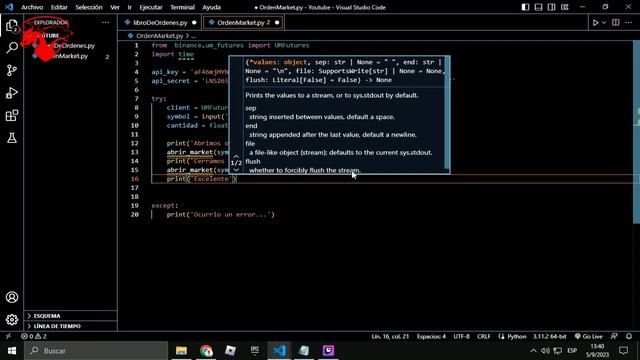
Task: Open the purple Twitch taskbar icon
Action: tap(329, 351)
